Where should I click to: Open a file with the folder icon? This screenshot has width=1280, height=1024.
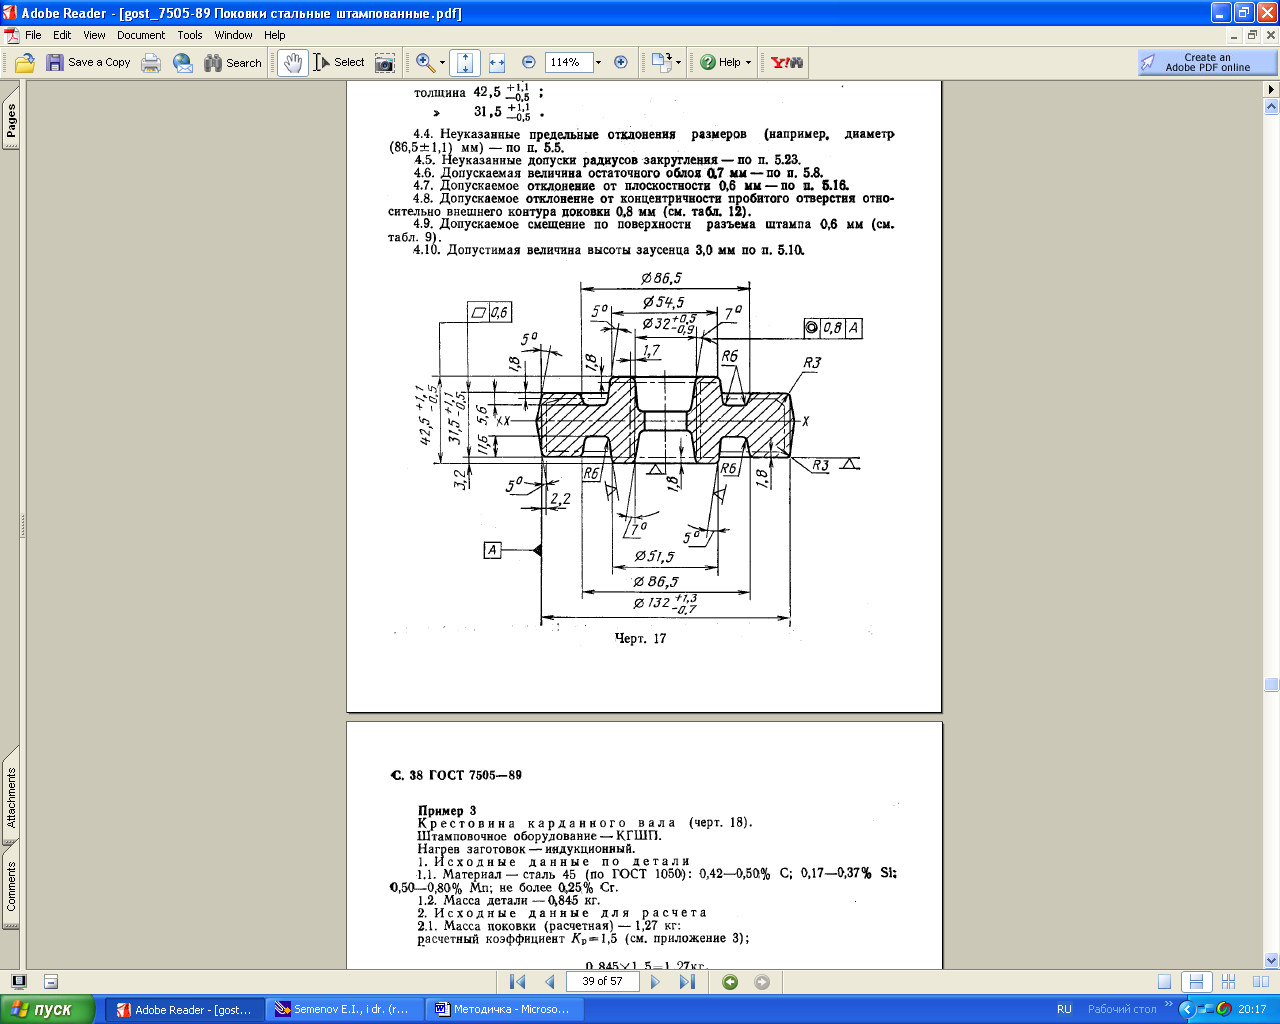click(25, 63)
